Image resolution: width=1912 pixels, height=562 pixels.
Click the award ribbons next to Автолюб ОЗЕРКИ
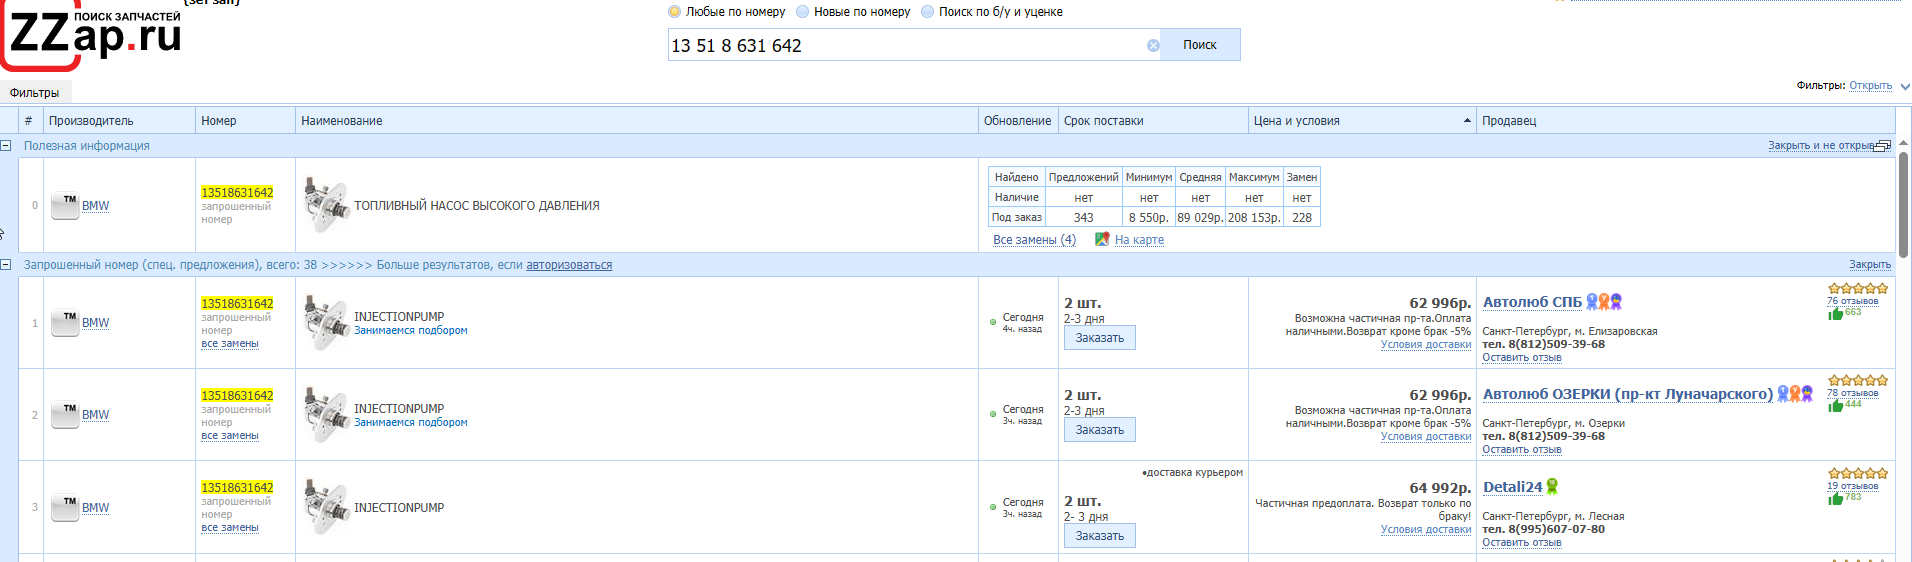click(1795, 394)
